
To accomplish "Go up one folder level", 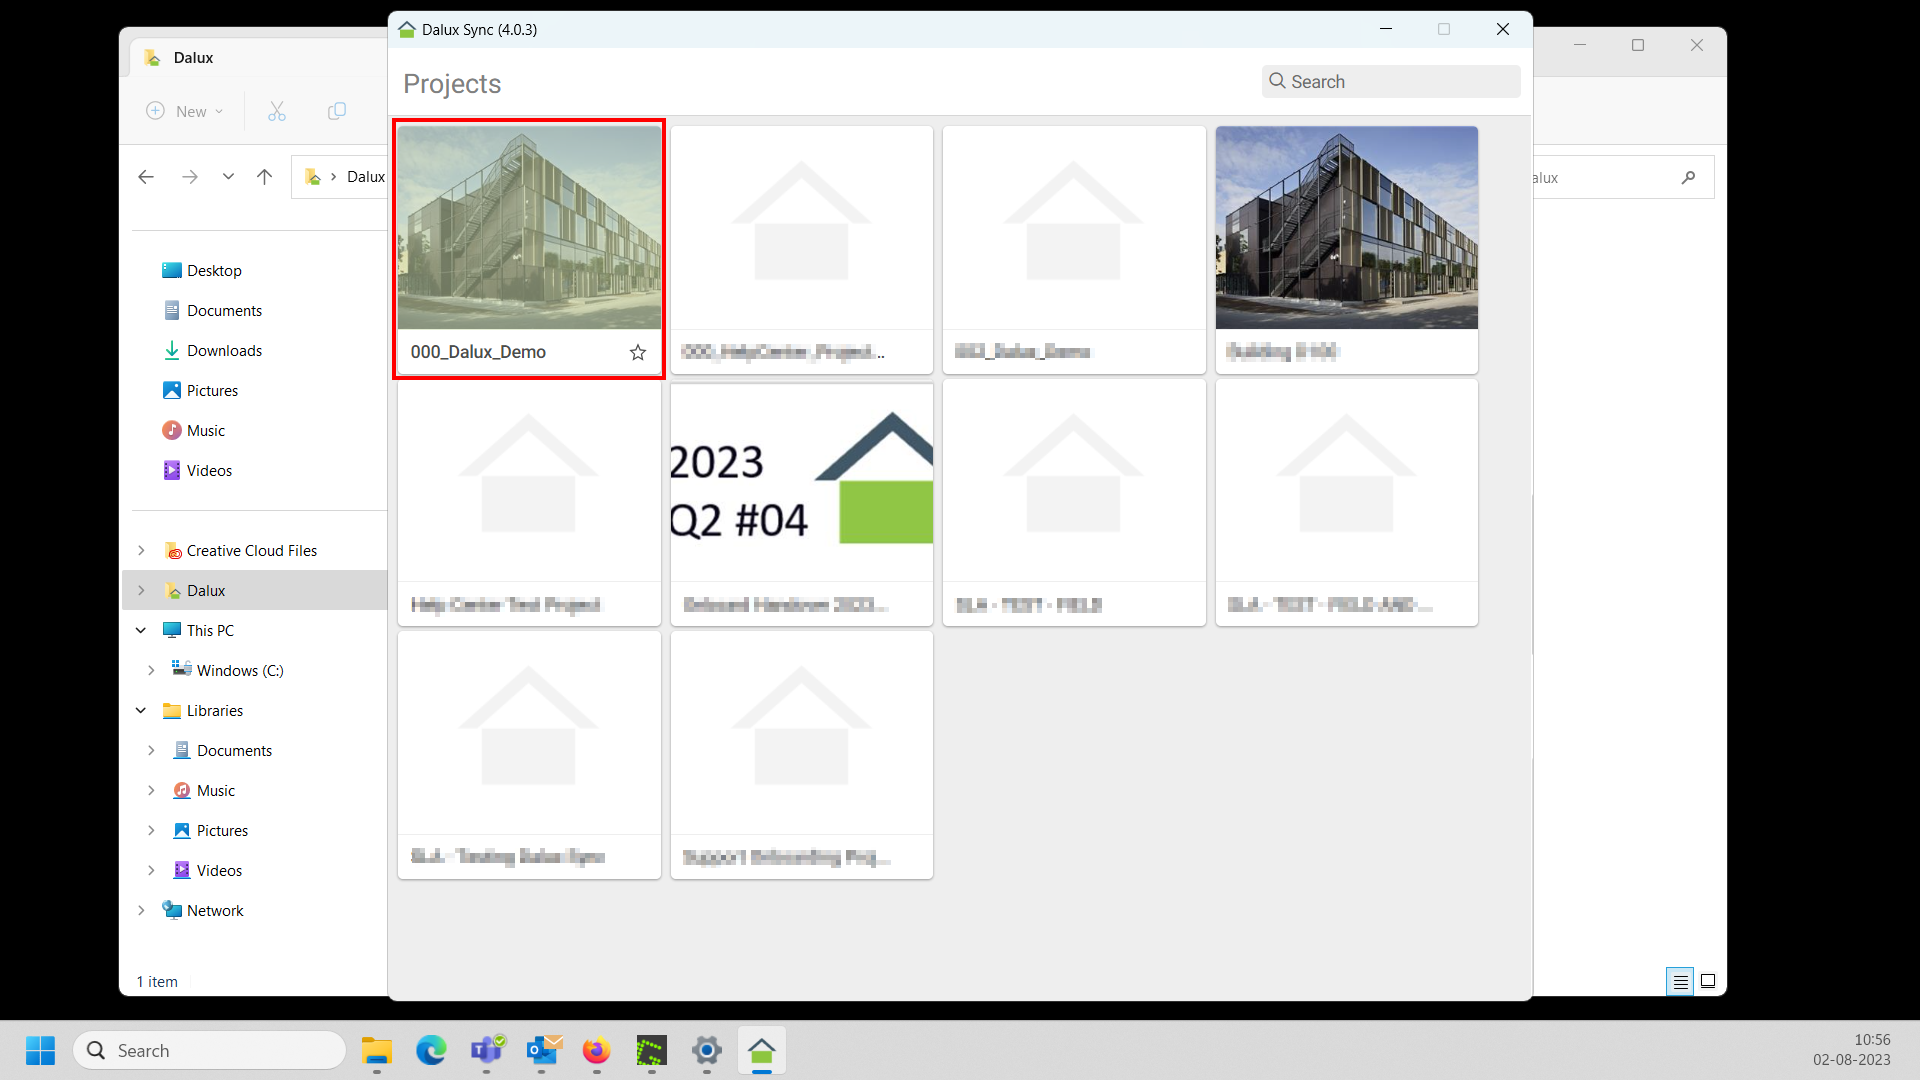I will tap(264, 177).
